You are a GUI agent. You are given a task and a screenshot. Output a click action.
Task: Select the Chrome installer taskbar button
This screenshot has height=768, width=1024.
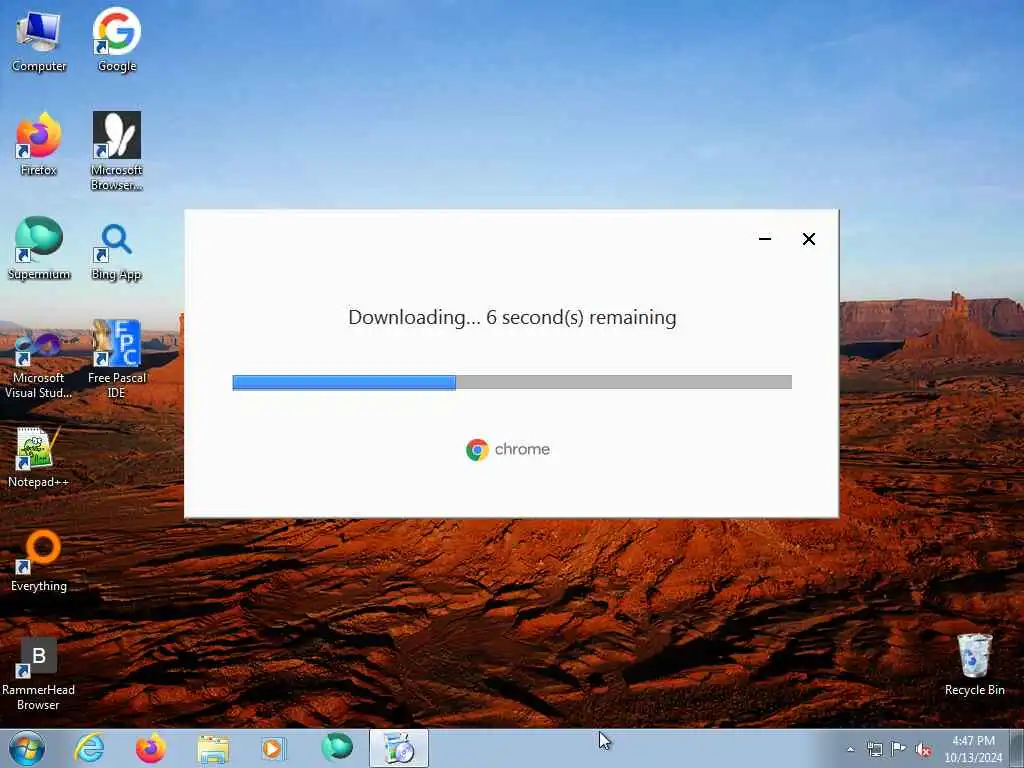399,748
